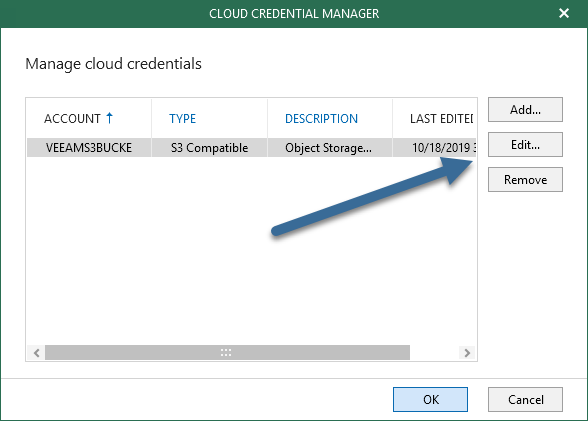Image resolution: width=588 pixels, height=421 pixels.
Task: Sort by the DESCRIPTION column header
Action: click(321, 118)
